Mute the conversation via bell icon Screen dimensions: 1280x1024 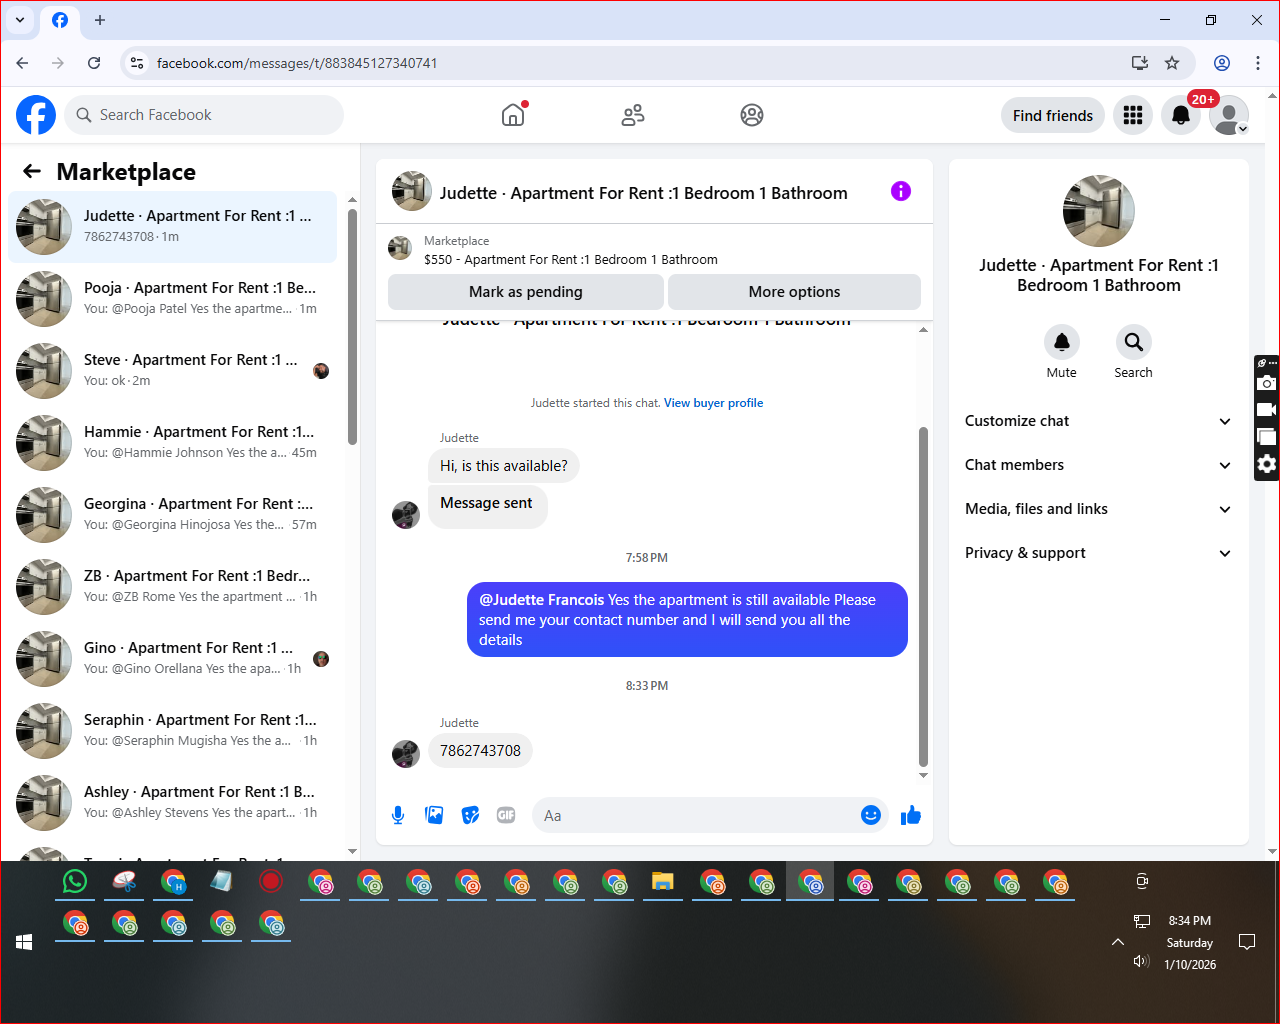pos(1062,342)
